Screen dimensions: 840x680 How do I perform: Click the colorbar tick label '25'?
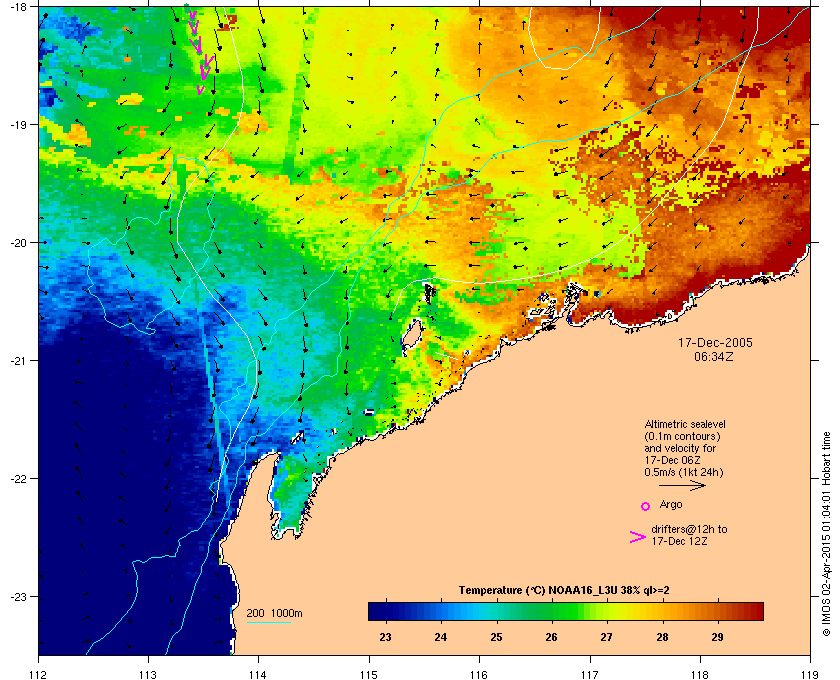click(x=496, y=637)
